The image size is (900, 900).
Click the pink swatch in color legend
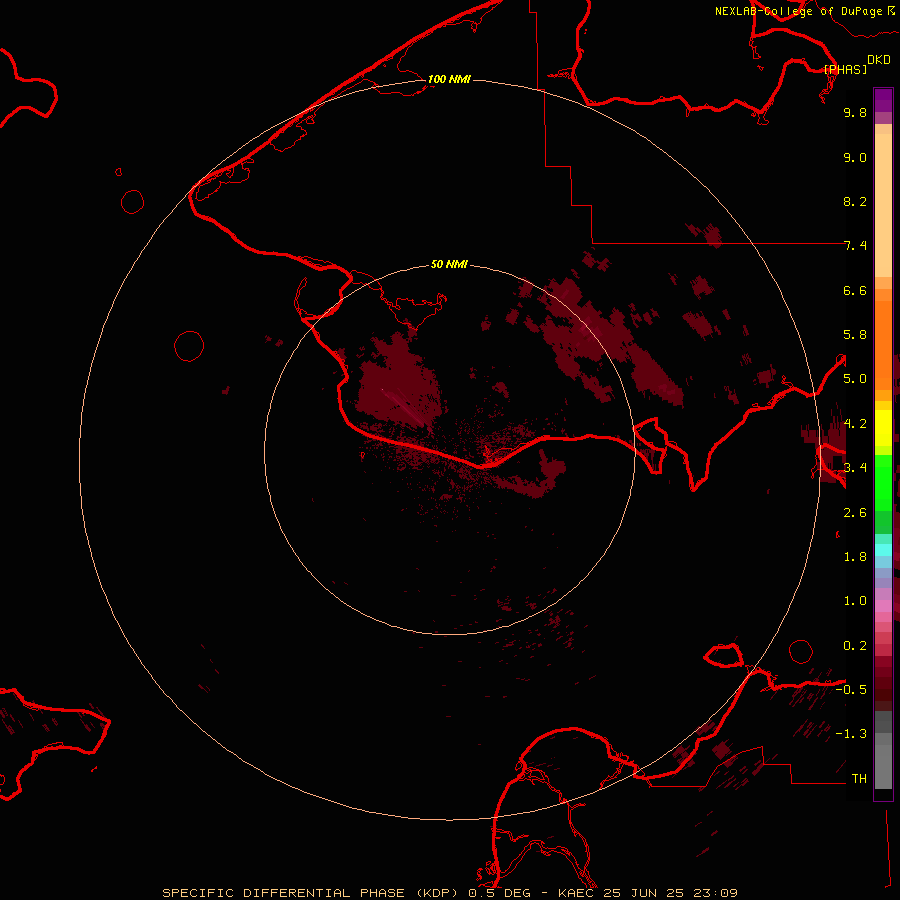point(883,606)
